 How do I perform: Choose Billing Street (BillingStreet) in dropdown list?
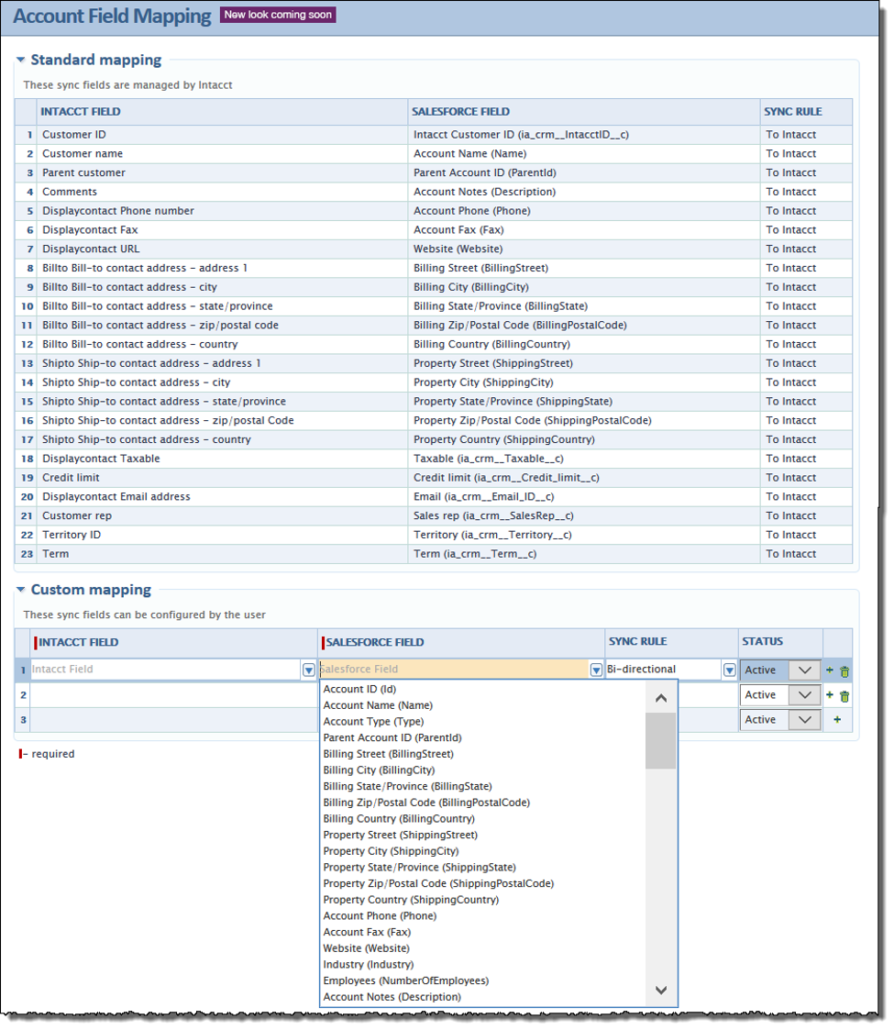pyautogui.click(x=388, y=754)
